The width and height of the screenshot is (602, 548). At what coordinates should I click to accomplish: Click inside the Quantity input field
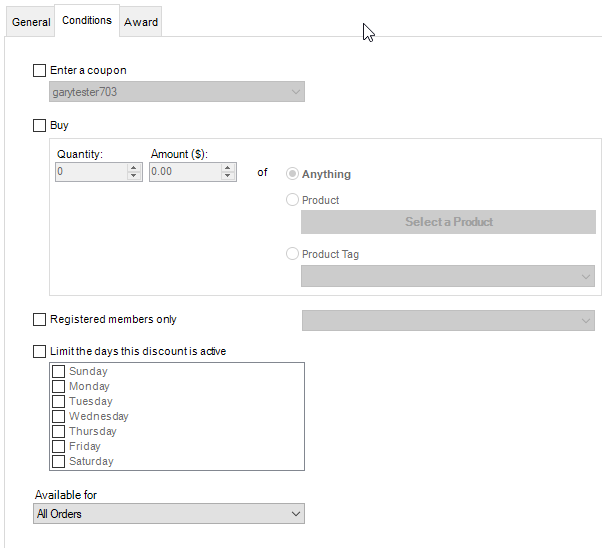point(91,172)
